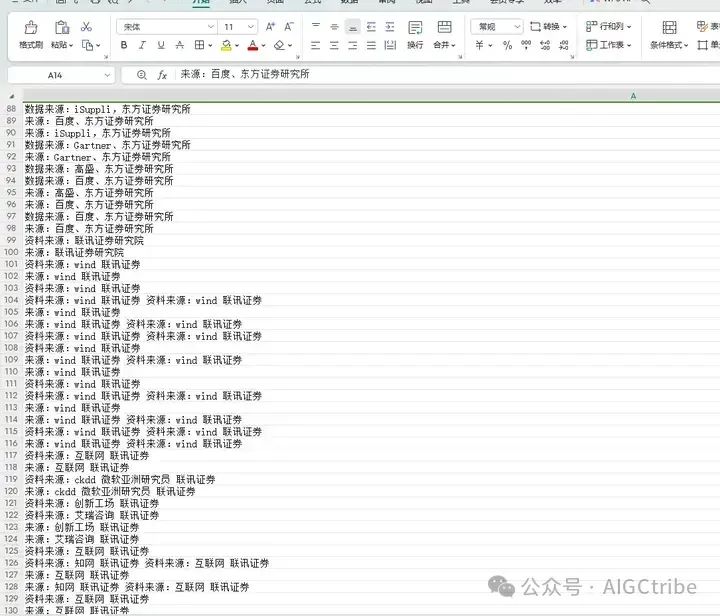Align cell content to top
Screen dimensions: 720x616
pyautogui.click(x=315, y=27)
